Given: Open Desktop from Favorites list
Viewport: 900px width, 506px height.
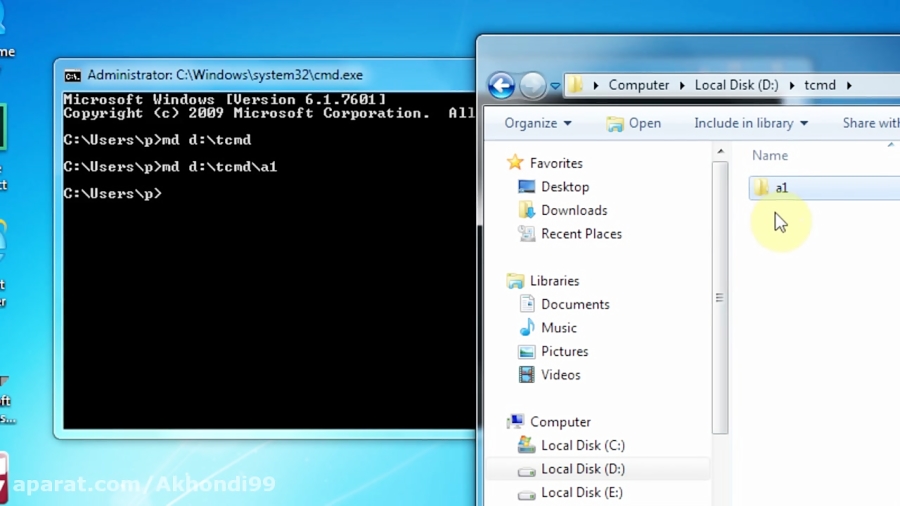Looking at the screenshot, I should click(565, 187).
